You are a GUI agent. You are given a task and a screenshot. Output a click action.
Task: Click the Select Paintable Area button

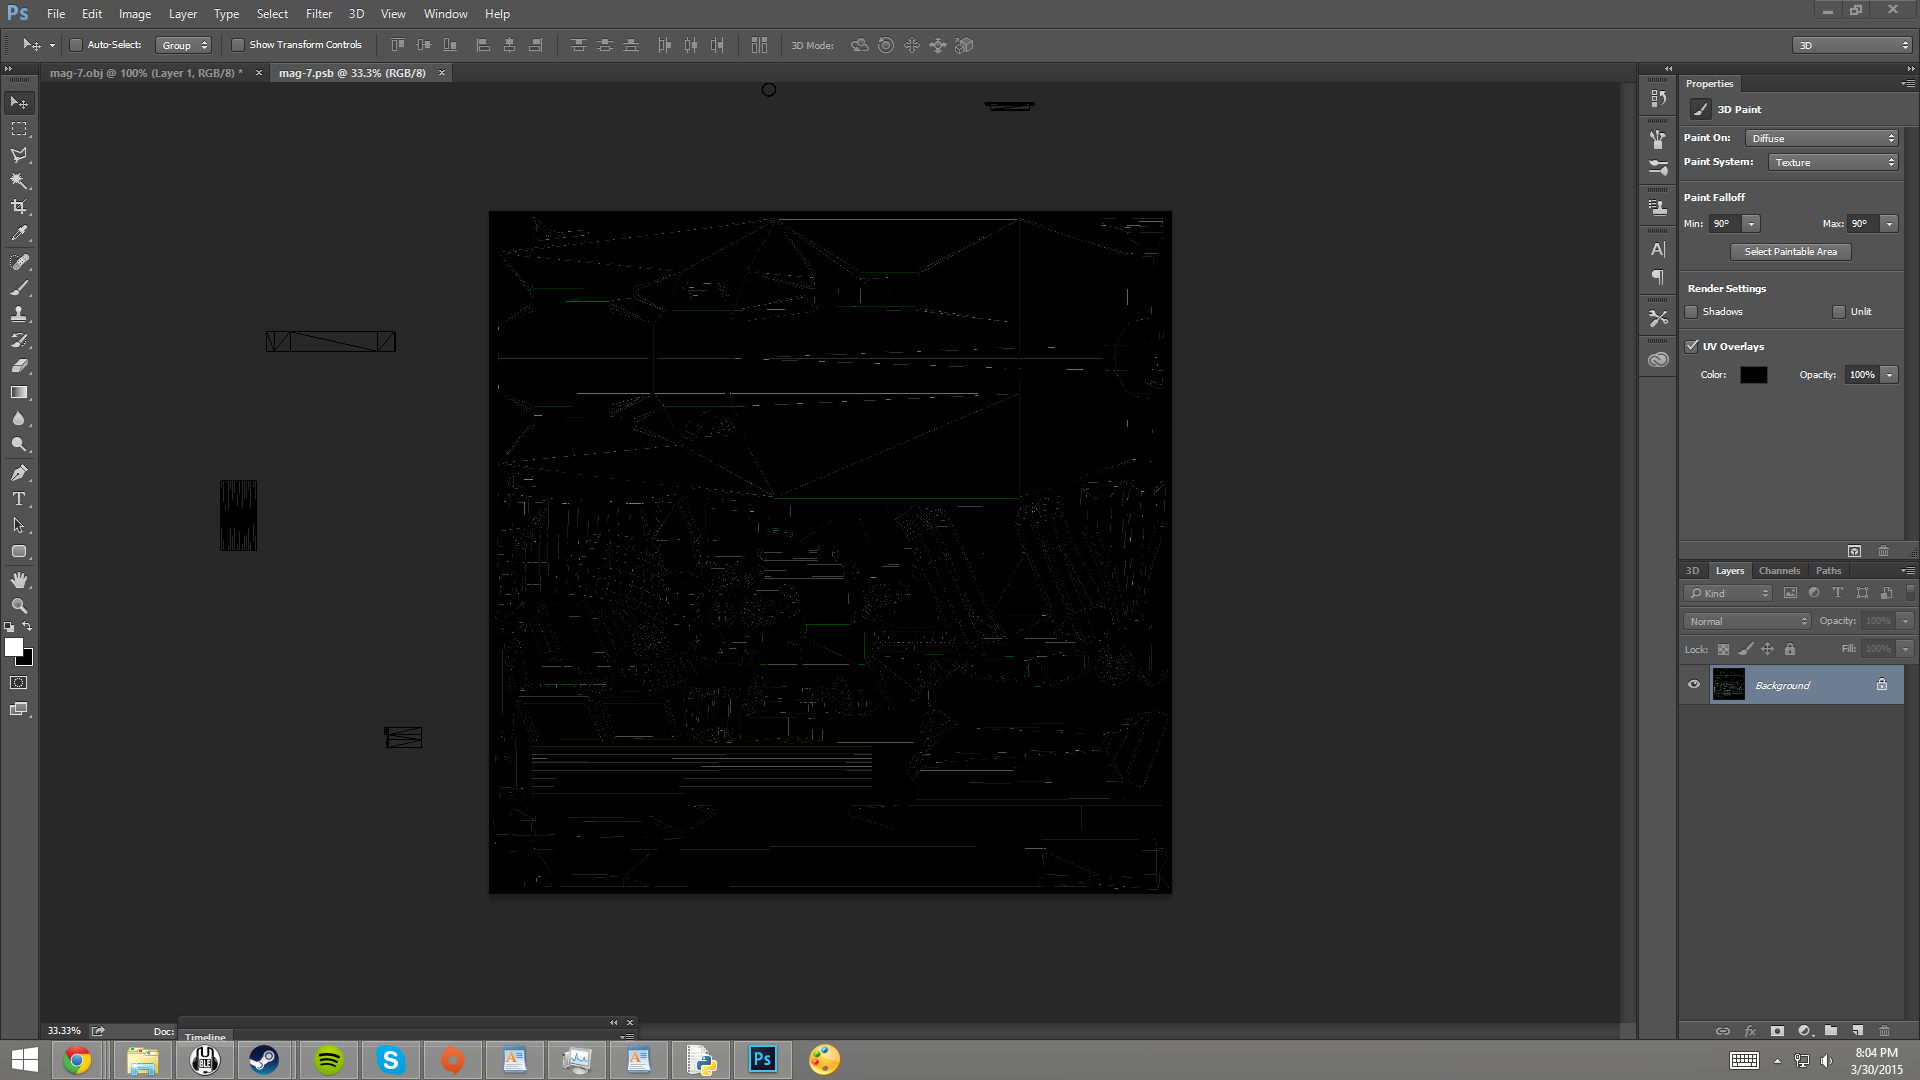click(1790, 252)
